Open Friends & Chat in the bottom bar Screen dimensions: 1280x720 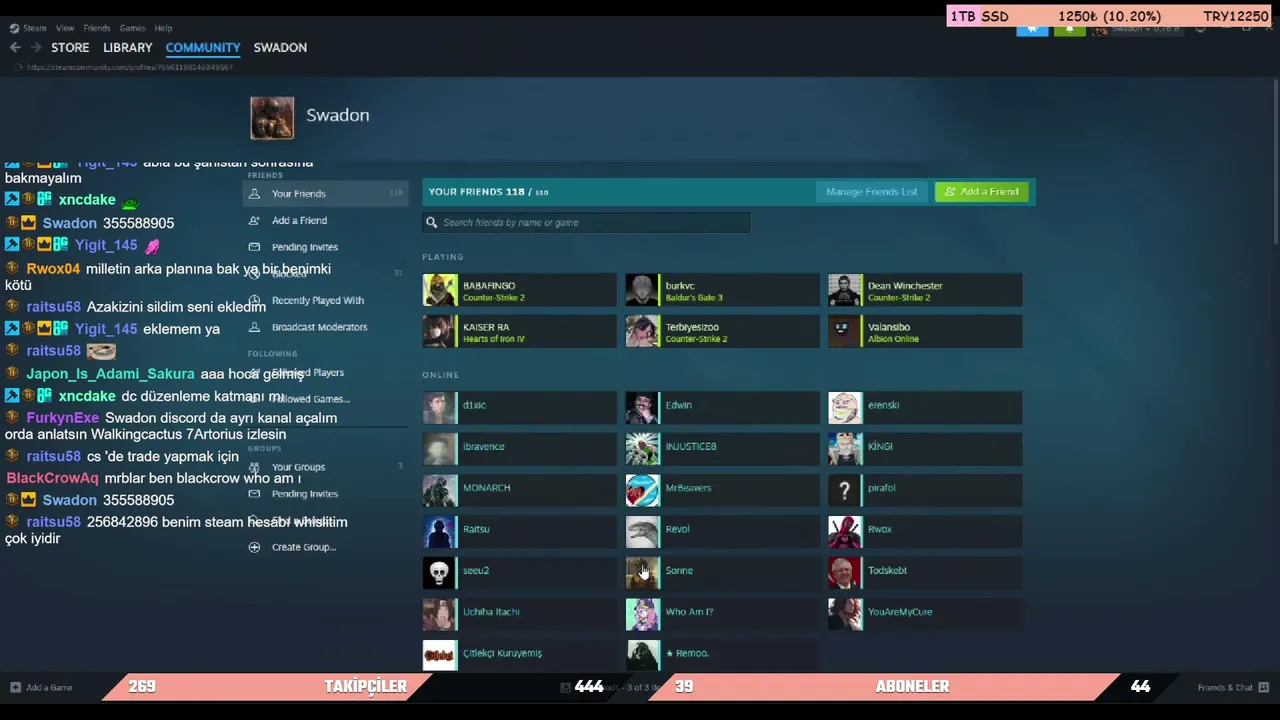click(1233, 688)
